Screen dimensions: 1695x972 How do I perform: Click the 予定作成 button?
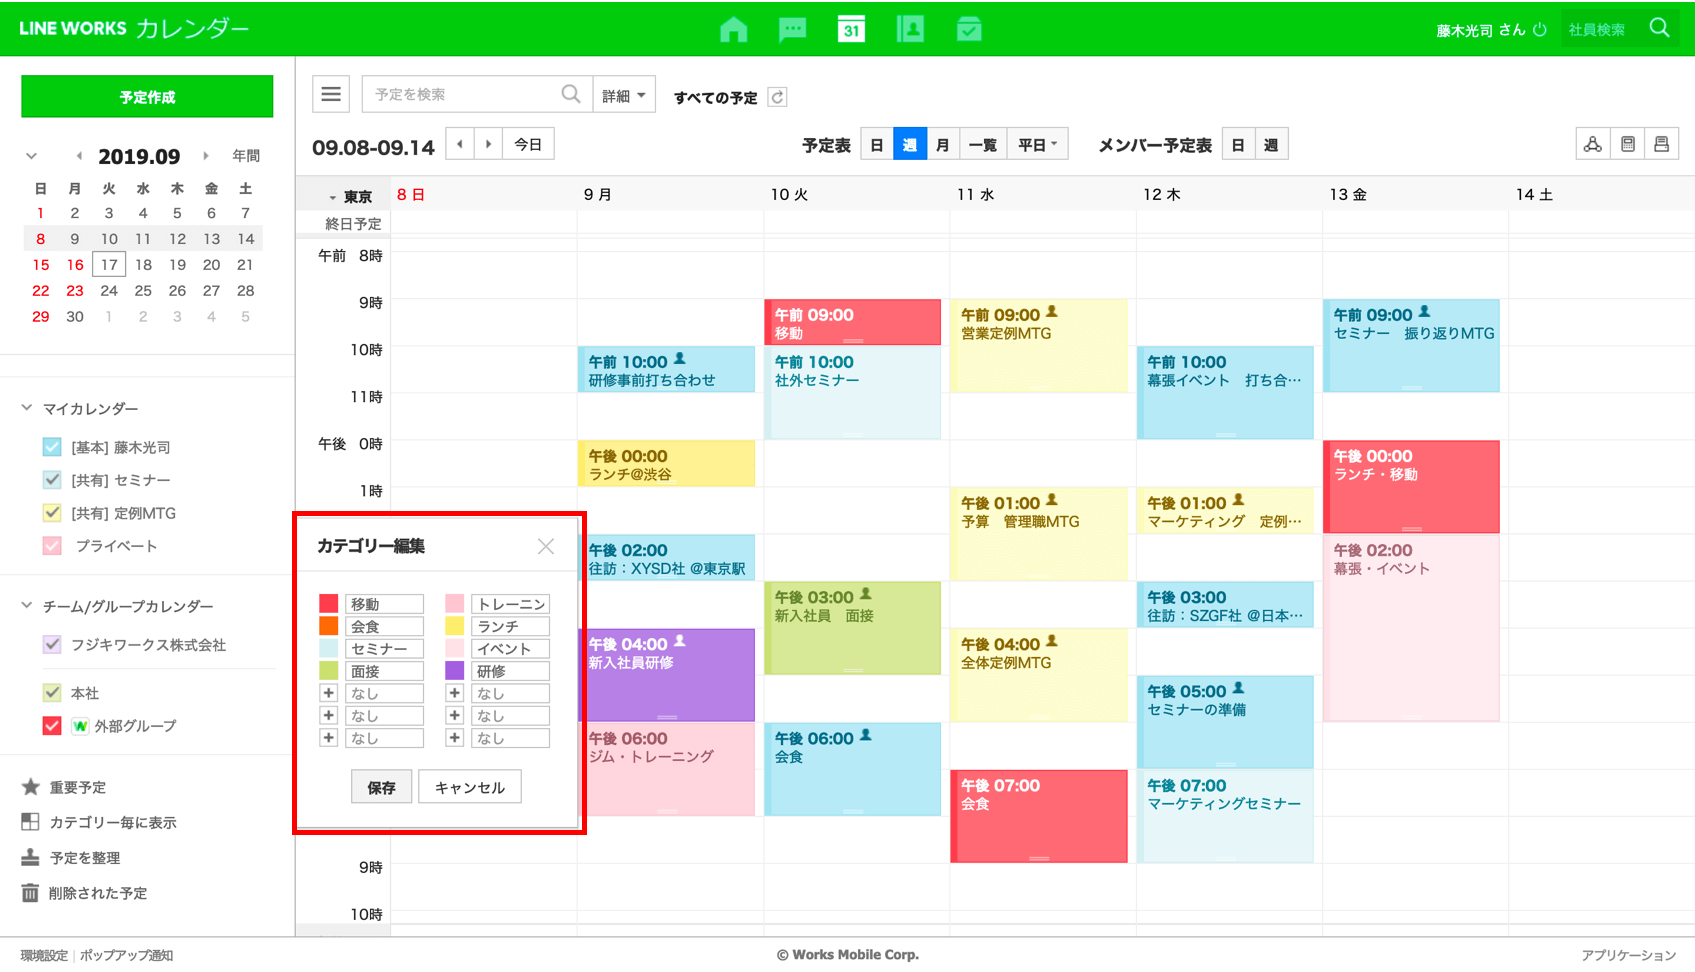(x=147, y=97)
